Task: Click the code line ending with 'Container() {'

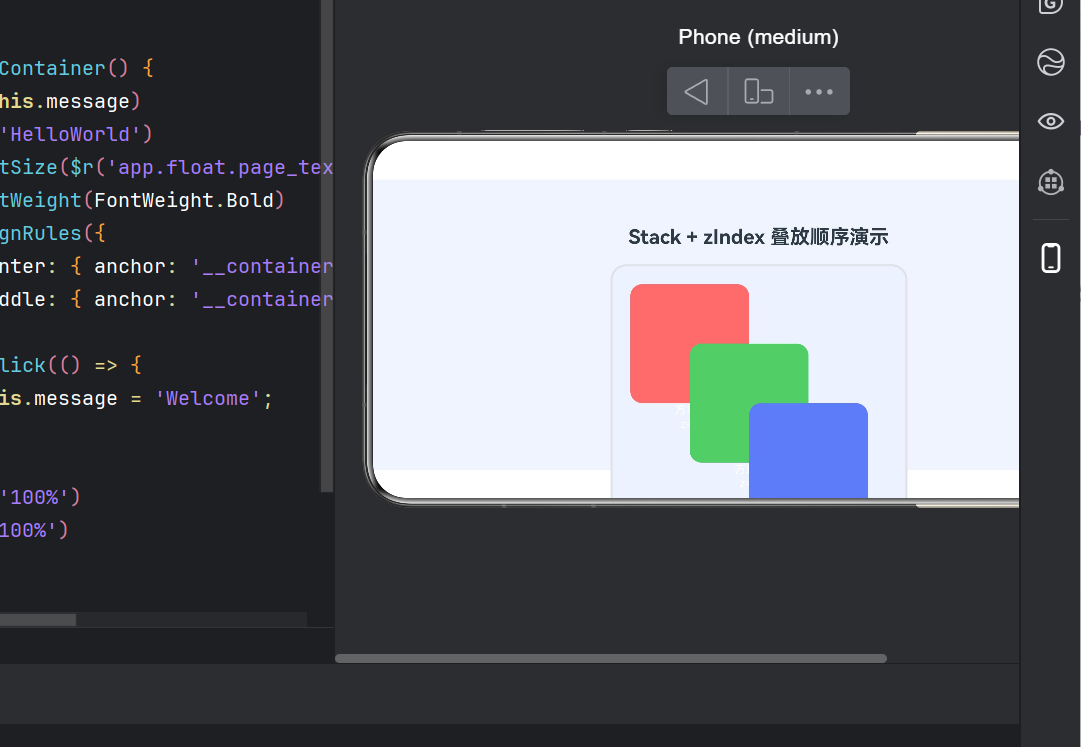Action: coord(77,68)
